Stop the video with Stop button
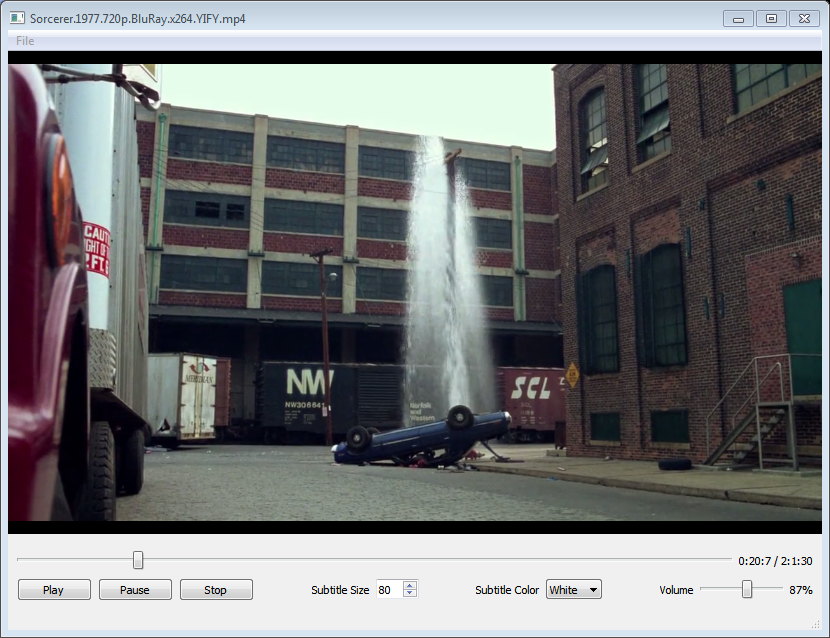830x638 pixels. 216,590
